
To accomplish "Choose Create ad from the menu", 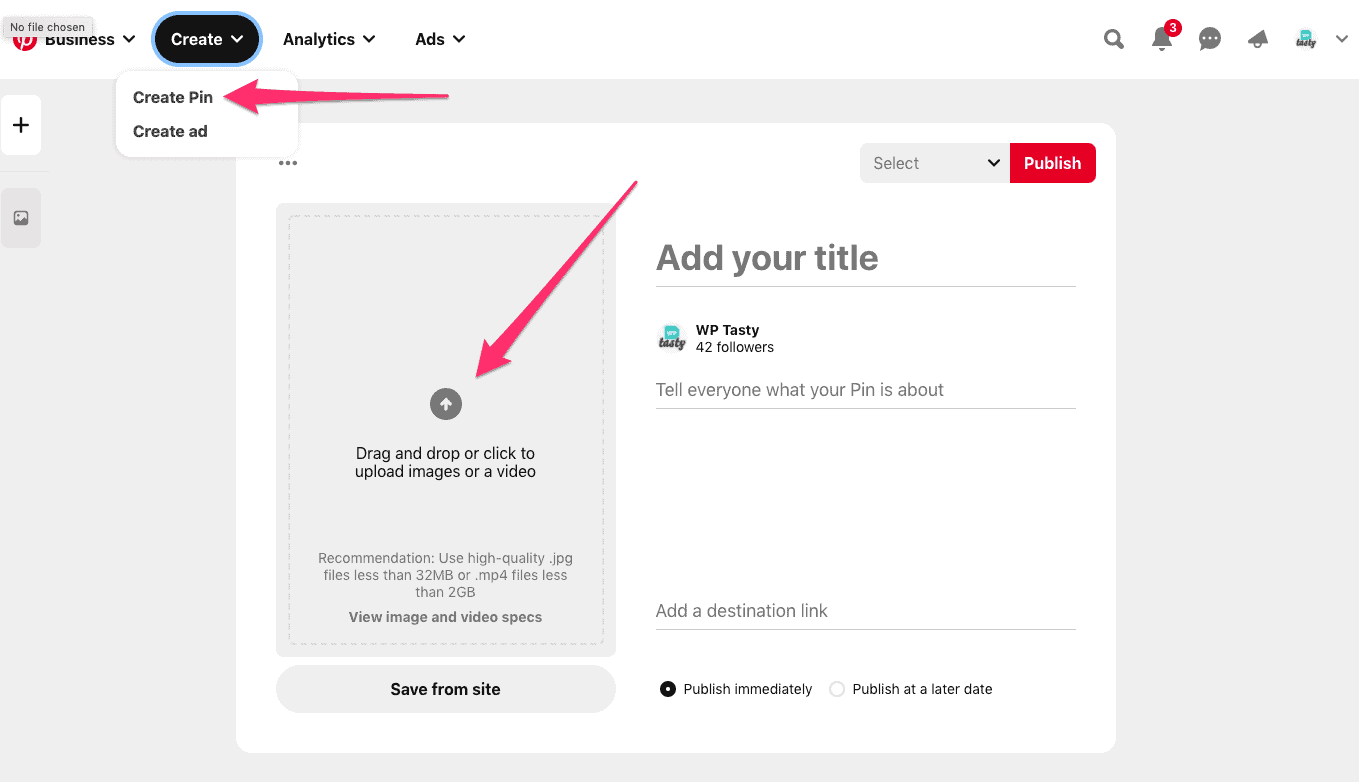I will 169,131.
